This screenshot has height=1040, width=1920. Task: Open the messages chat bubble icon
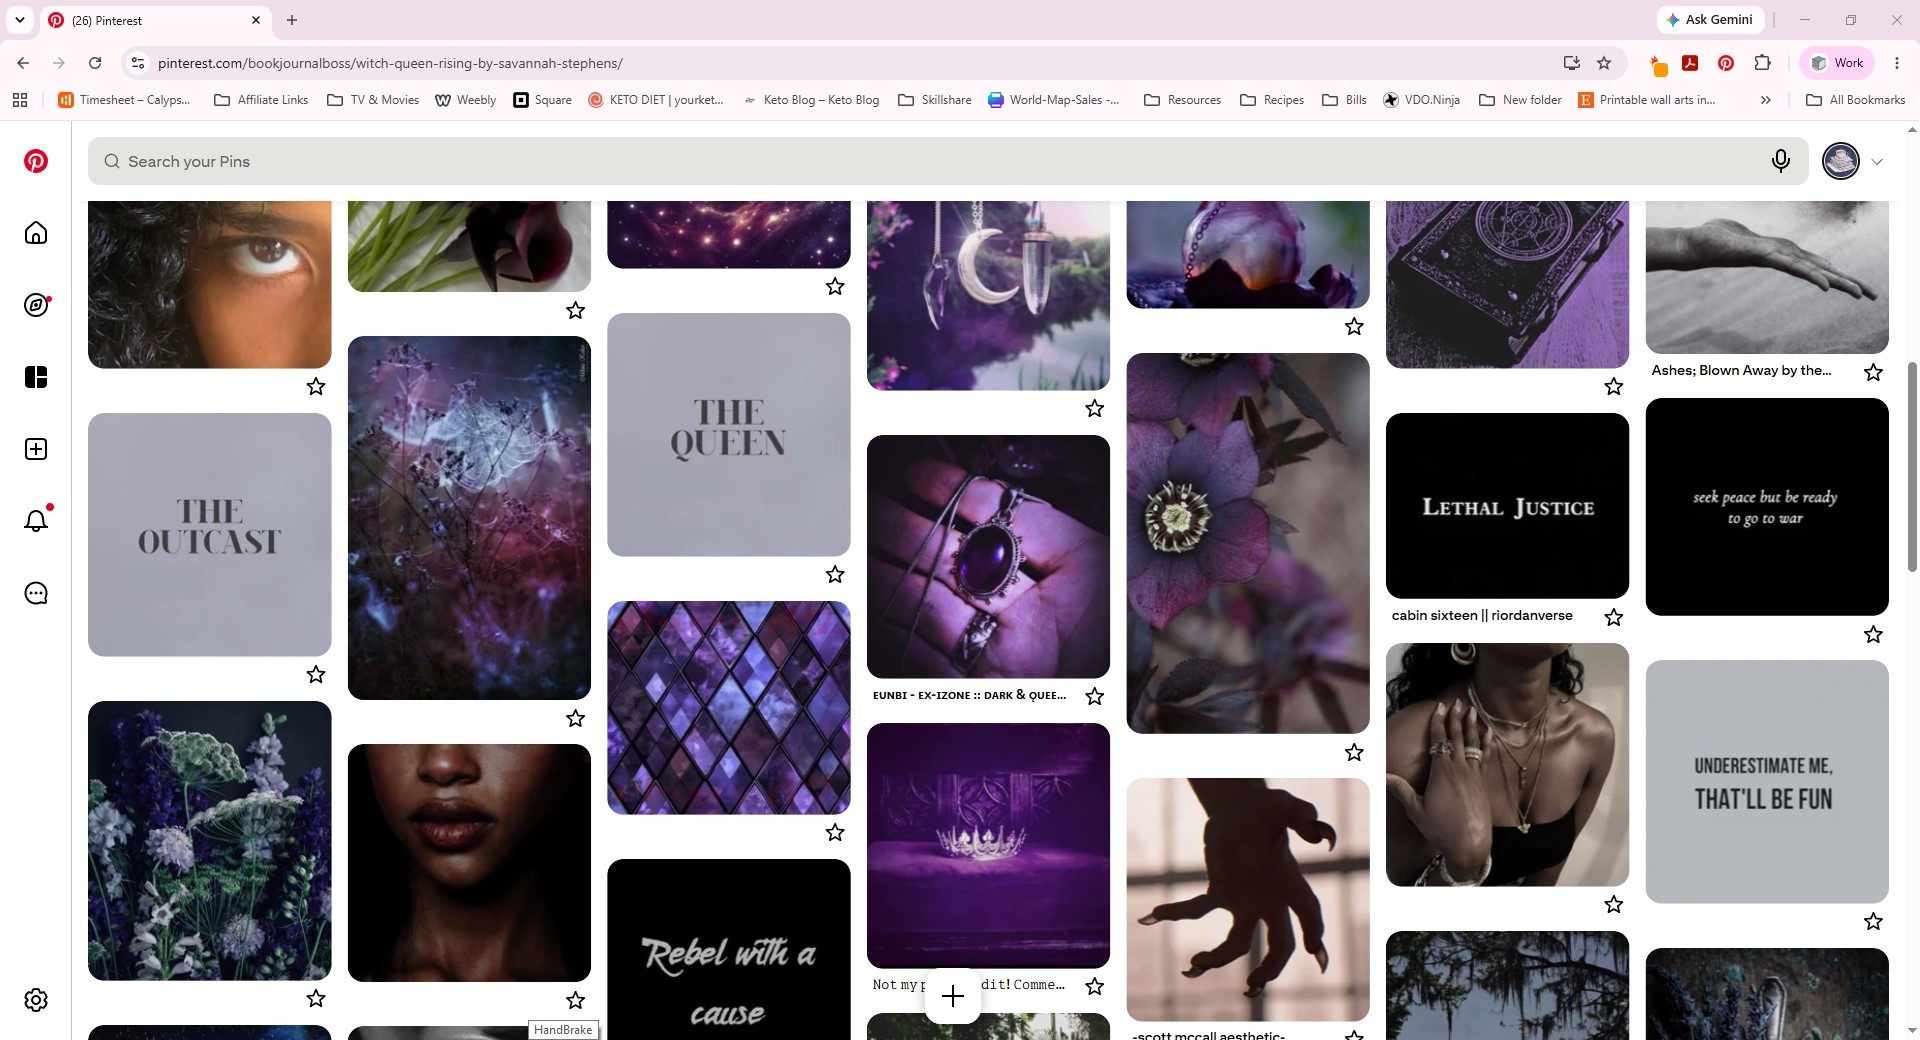[x=36, y=593]
